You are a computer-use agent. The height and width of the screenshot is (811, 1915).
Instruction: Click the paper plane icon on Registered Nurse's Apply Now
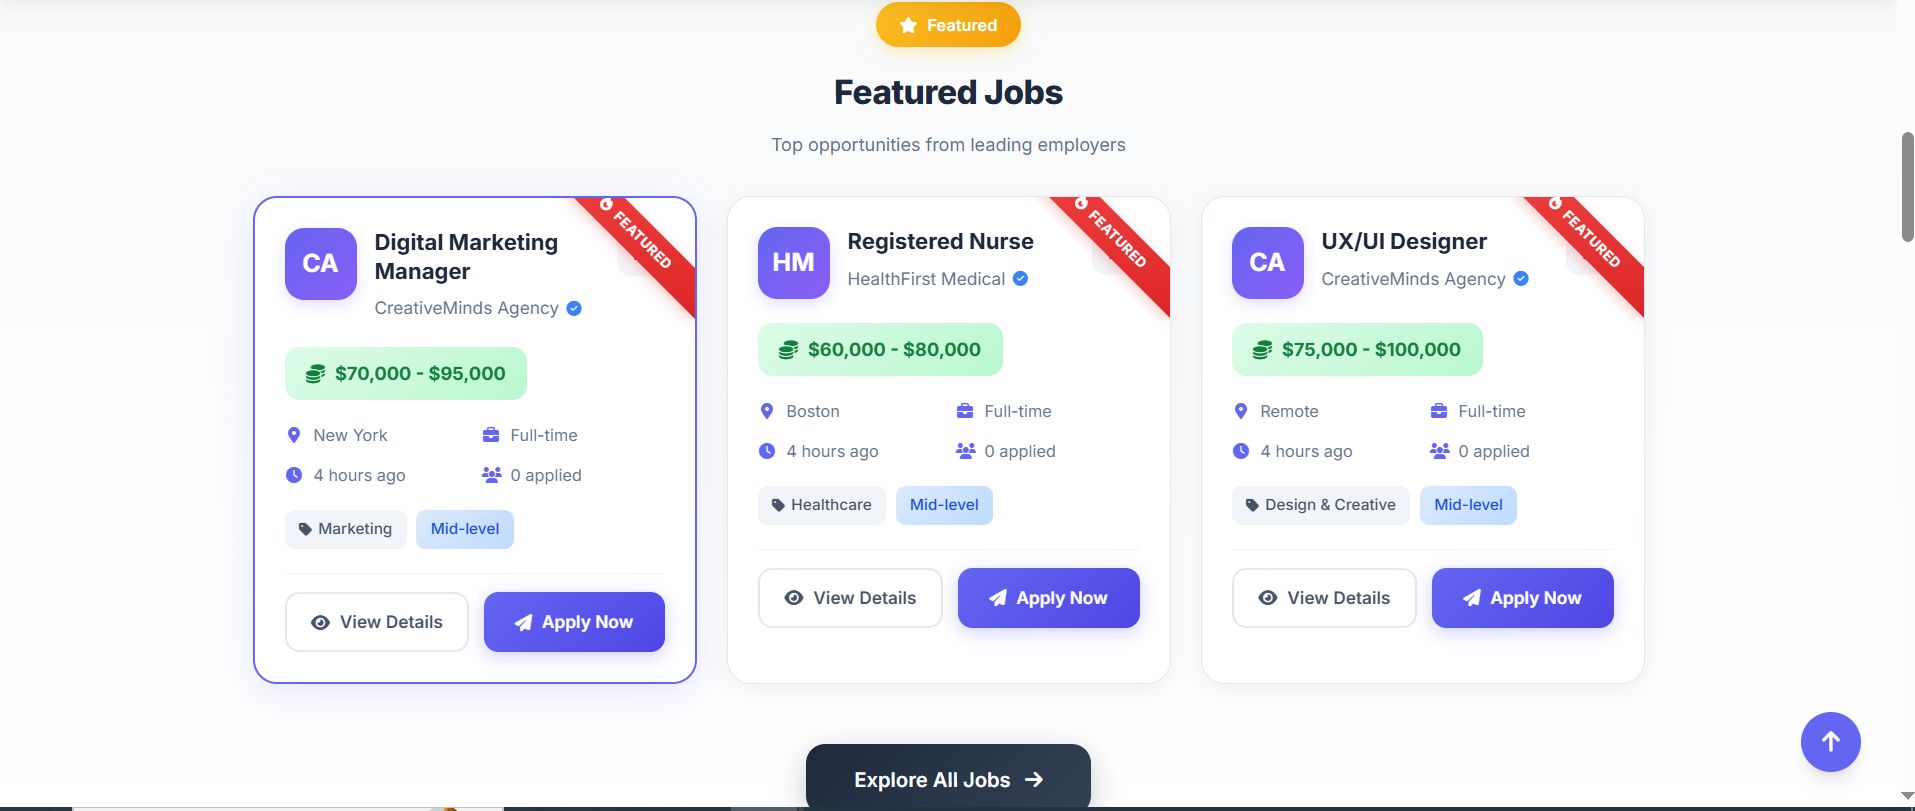997,598
